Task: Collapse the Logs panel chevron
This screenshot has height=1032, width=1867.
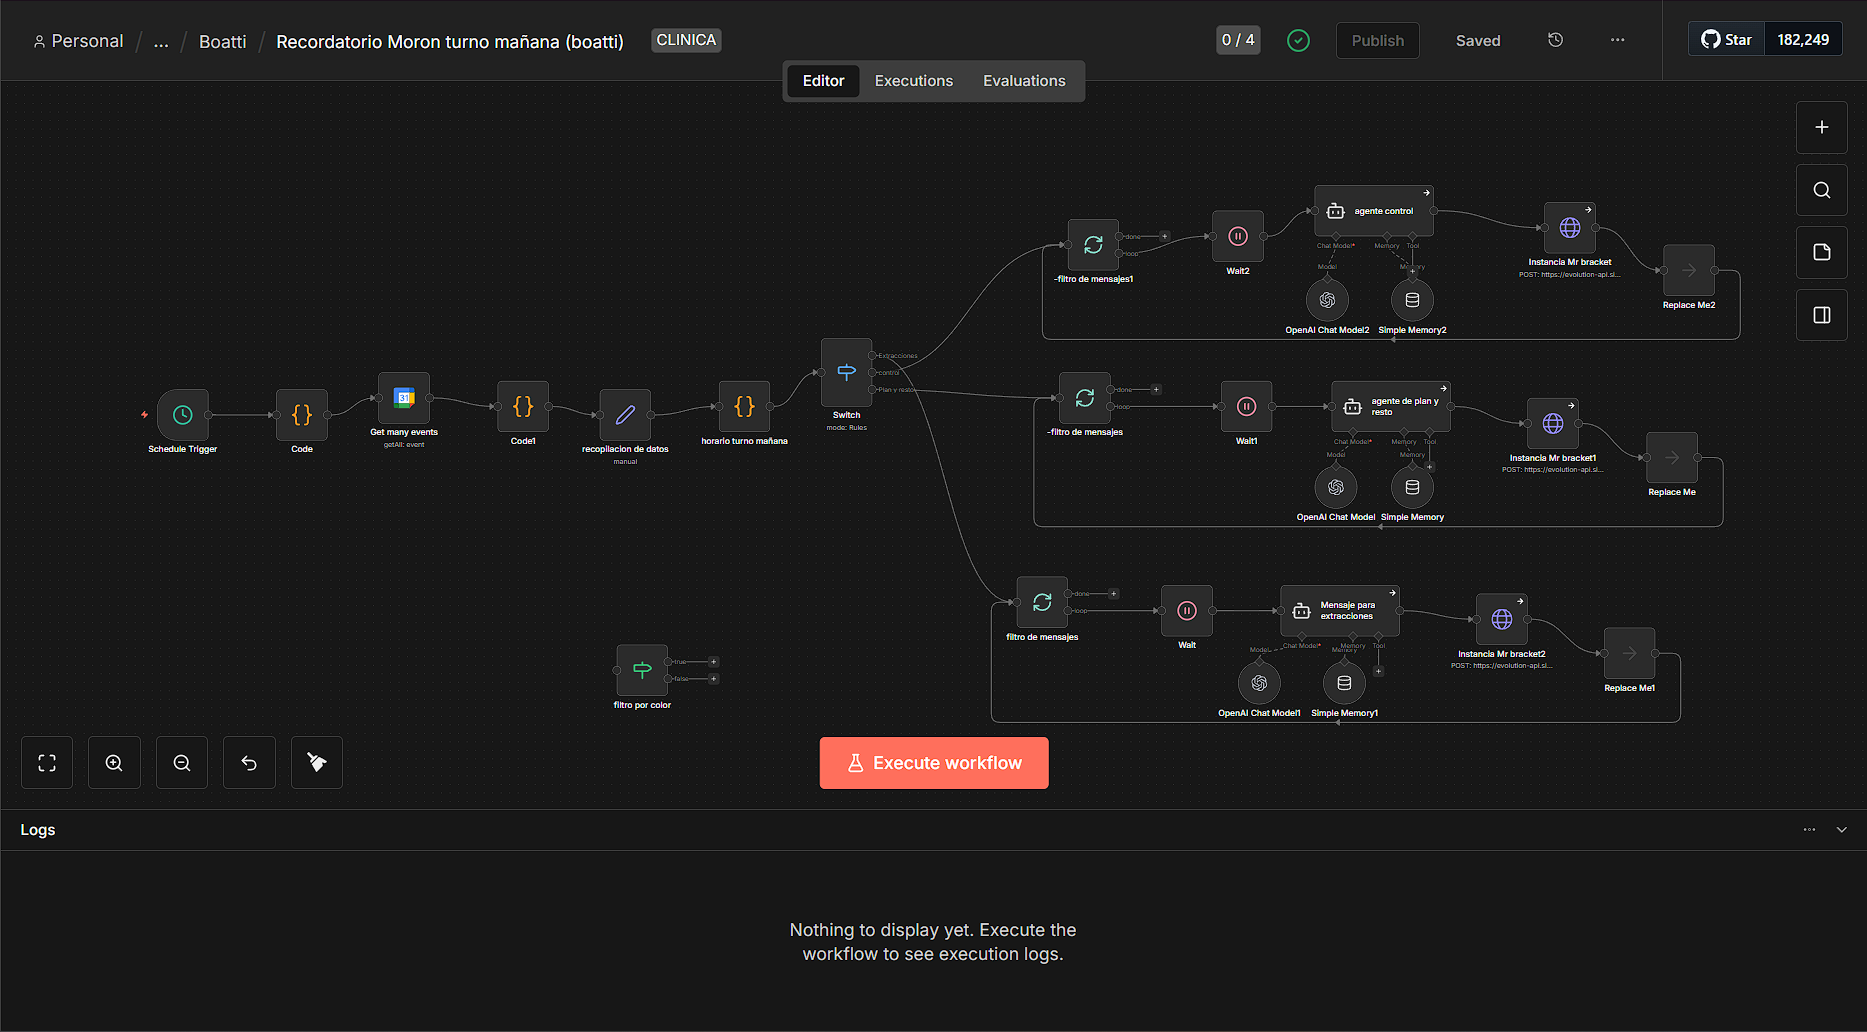Action: pos(1842,830)
